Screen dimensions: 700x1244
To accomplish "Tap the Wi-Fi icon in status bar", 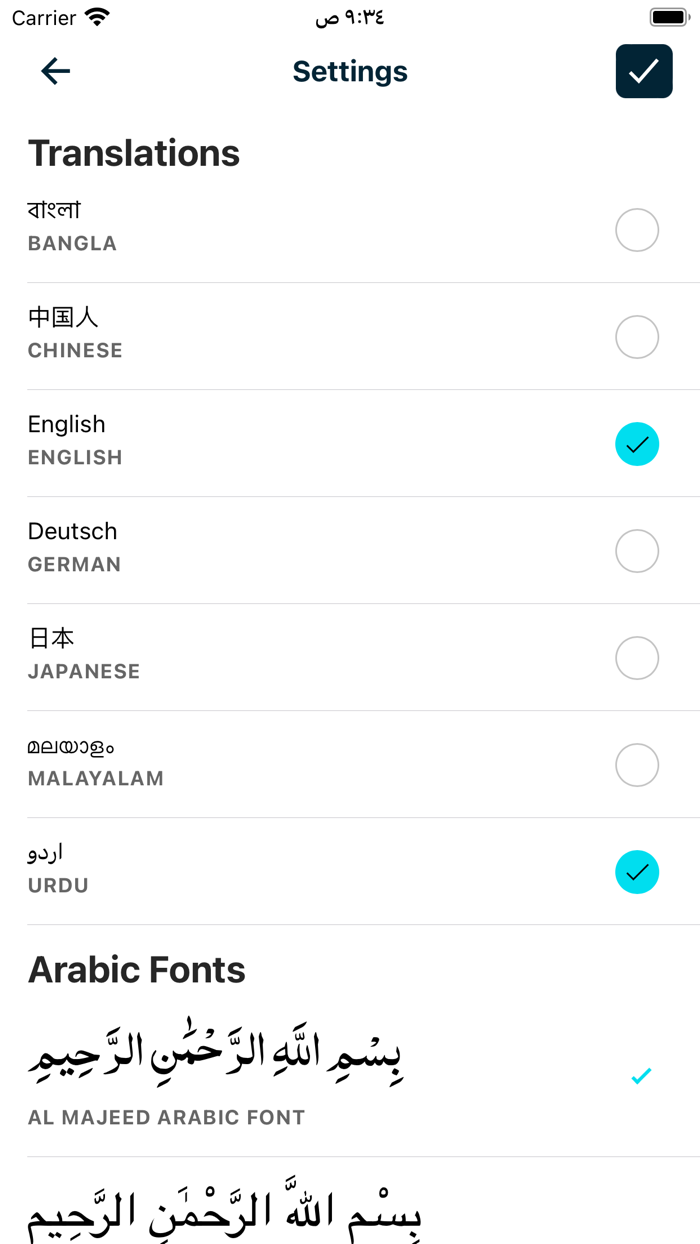I will (97, 17).
